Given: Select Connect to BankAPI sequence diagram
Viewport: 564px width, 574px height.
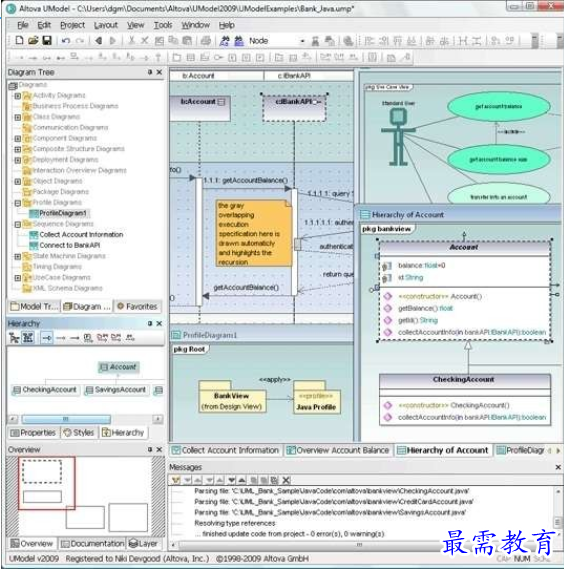Looking at the screenshot, I should 65,245.
